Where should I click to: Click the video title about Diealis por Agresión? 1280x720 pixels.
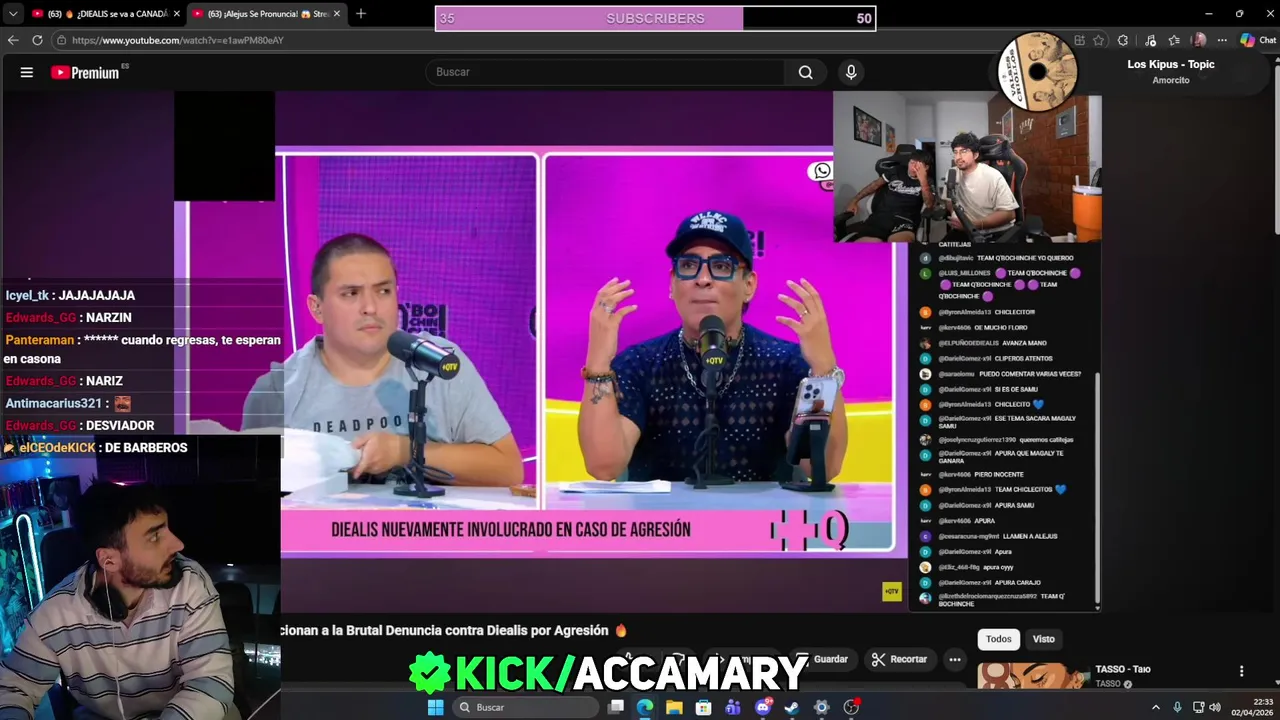click(455, 630)
